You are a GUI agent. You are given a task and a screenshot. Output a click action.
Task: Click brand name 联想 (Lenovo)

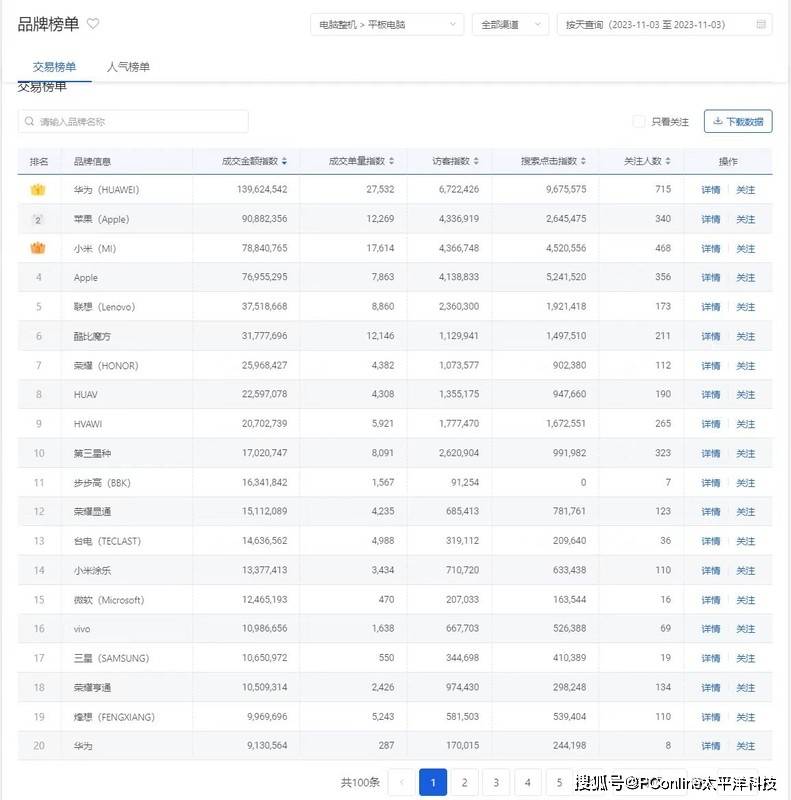coord(105,307)
